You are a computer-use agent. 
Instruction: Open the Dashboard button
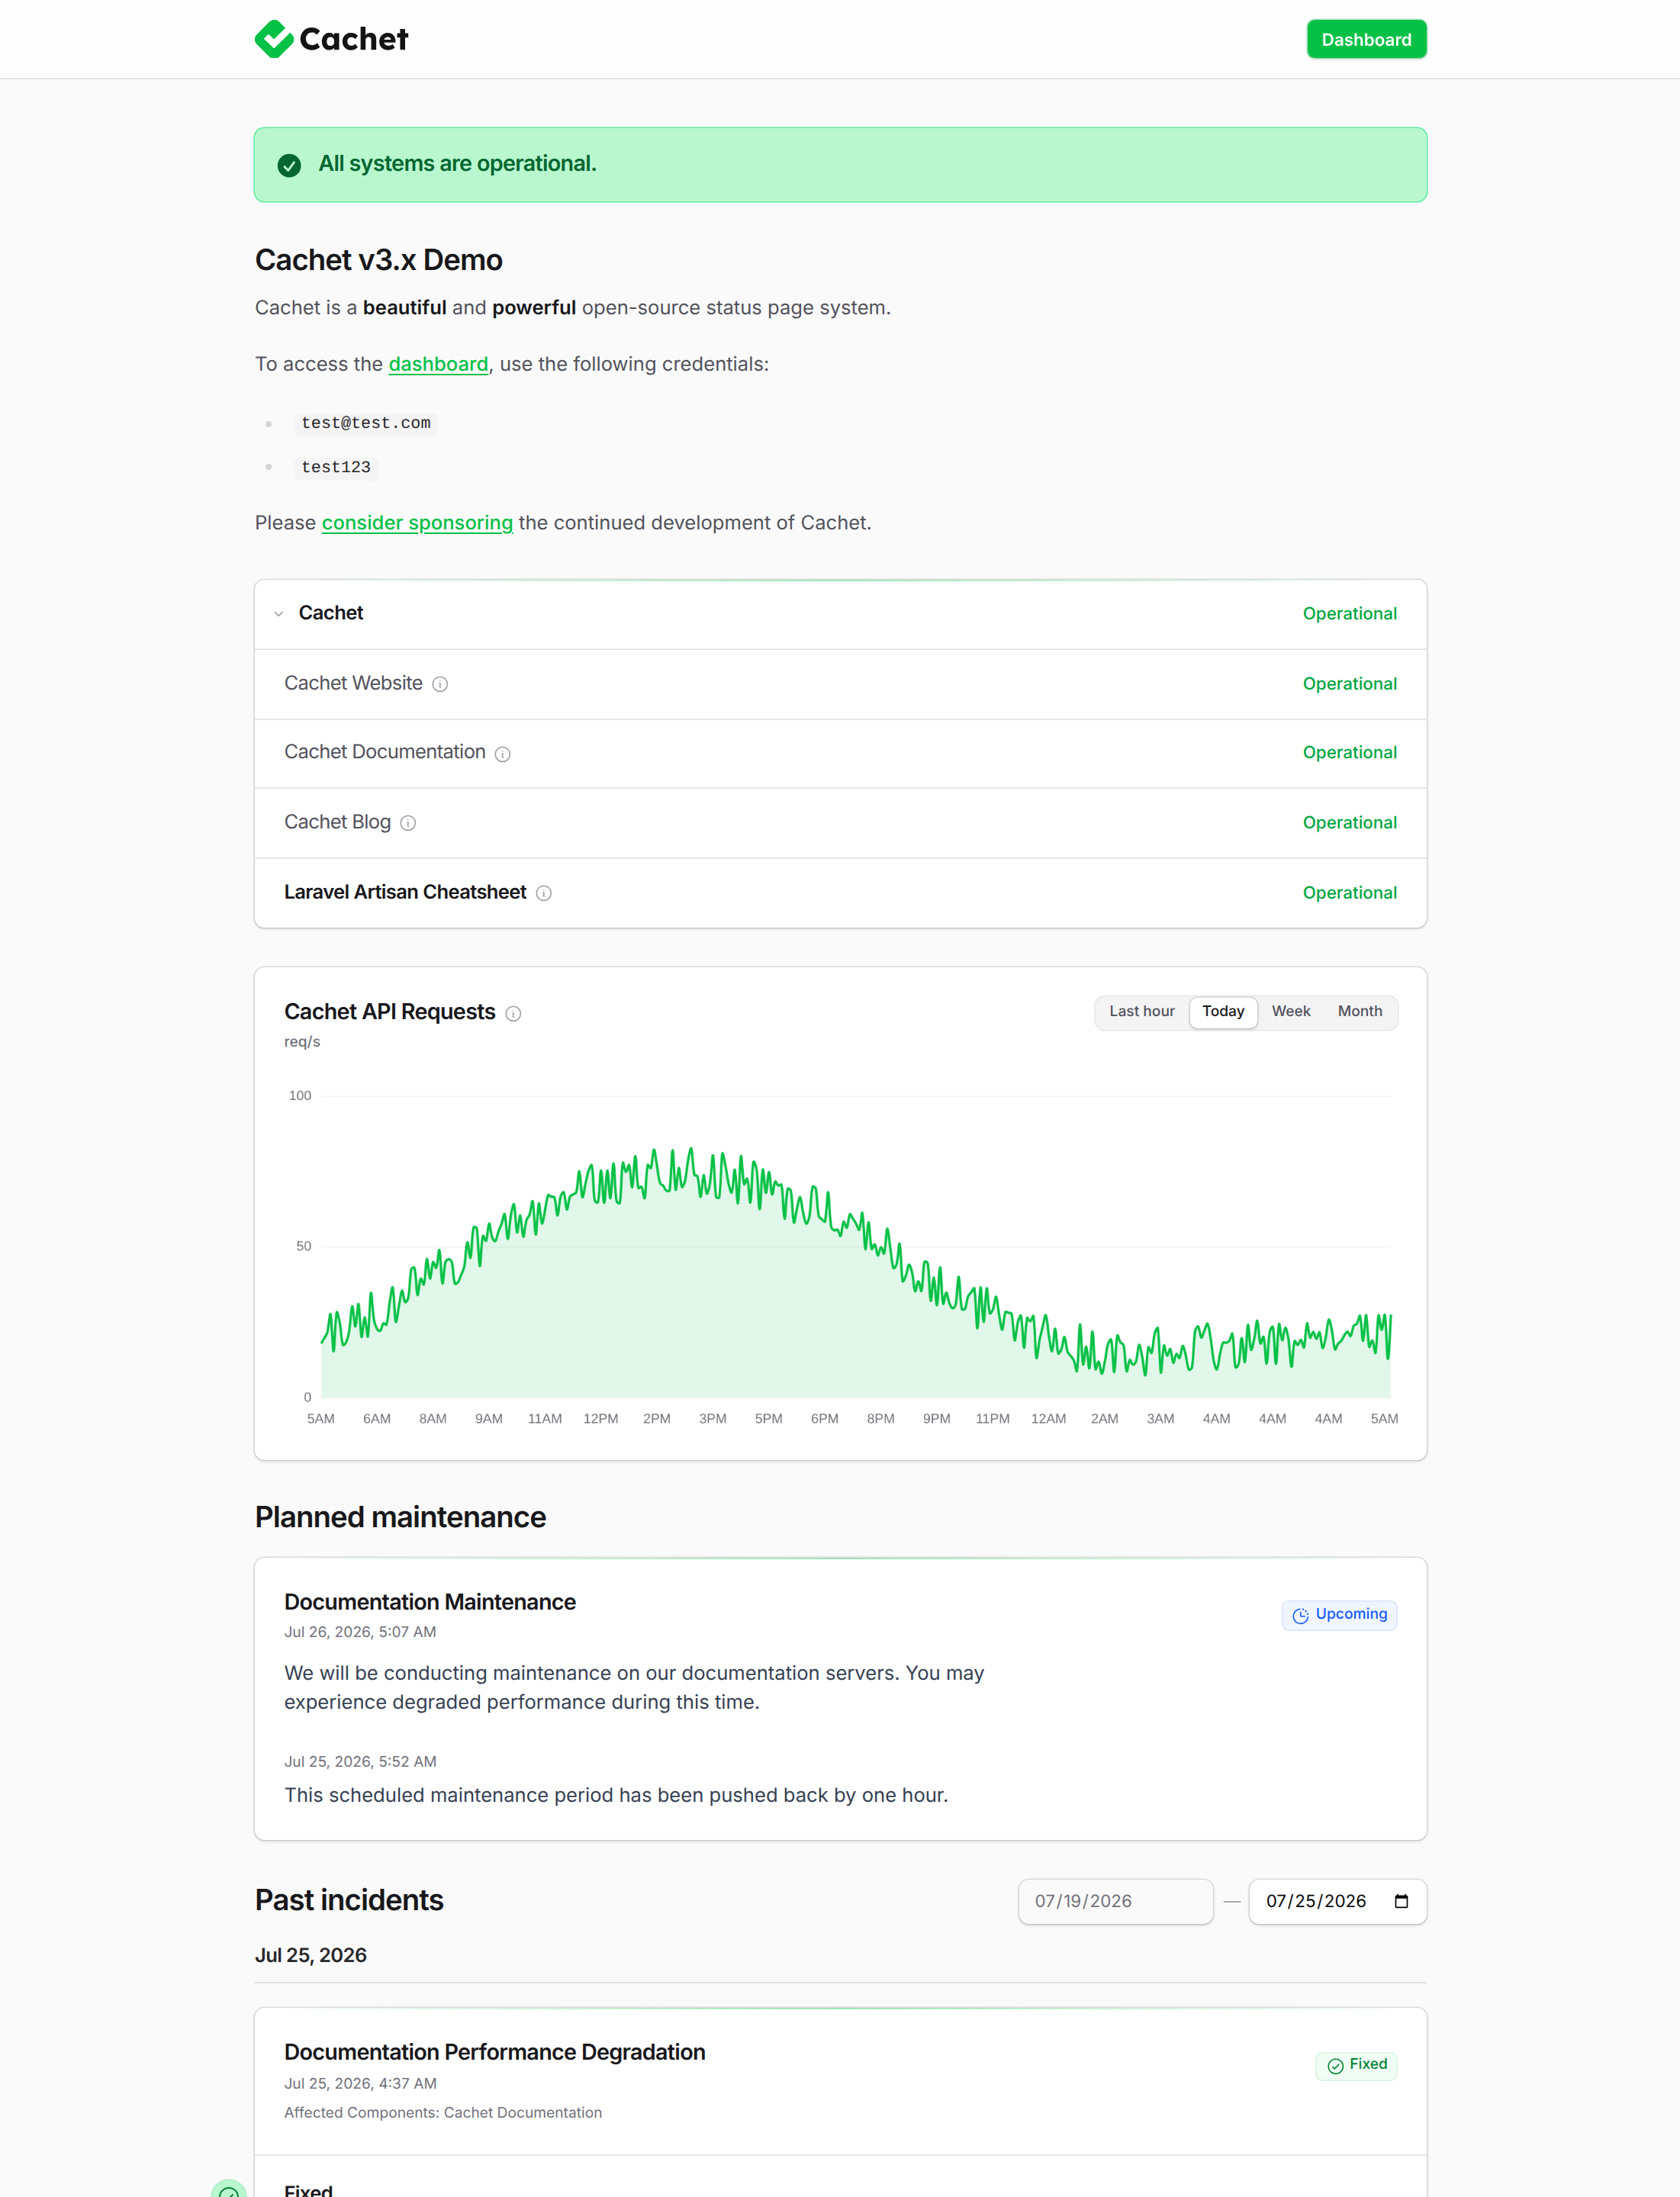[1366, 39]
